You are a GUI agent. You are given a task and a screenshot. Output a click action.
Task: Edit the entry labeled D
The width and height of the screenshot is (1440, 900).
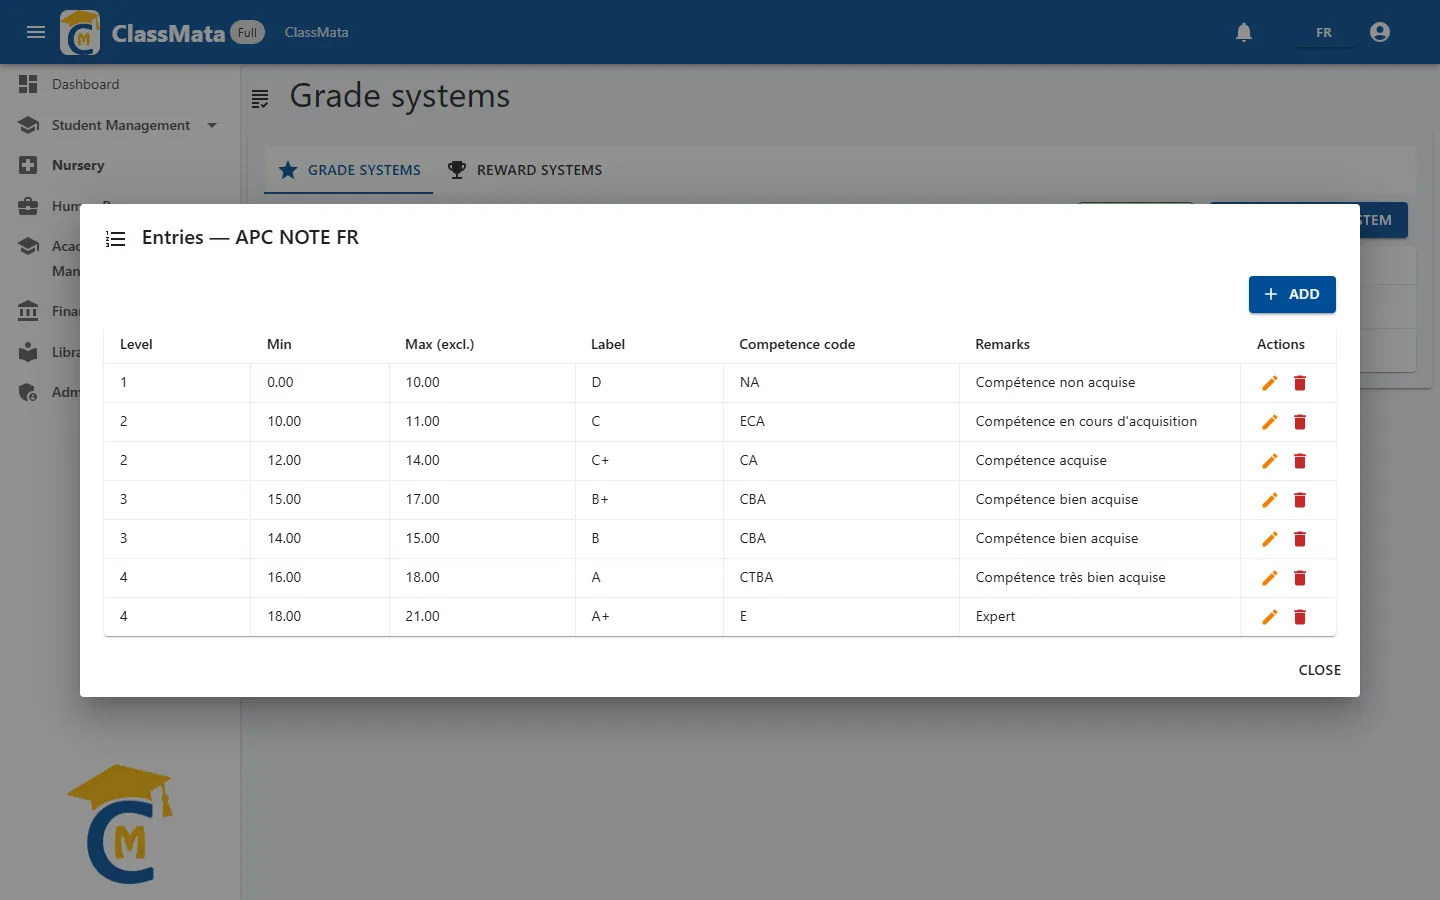pos(1270,383)
